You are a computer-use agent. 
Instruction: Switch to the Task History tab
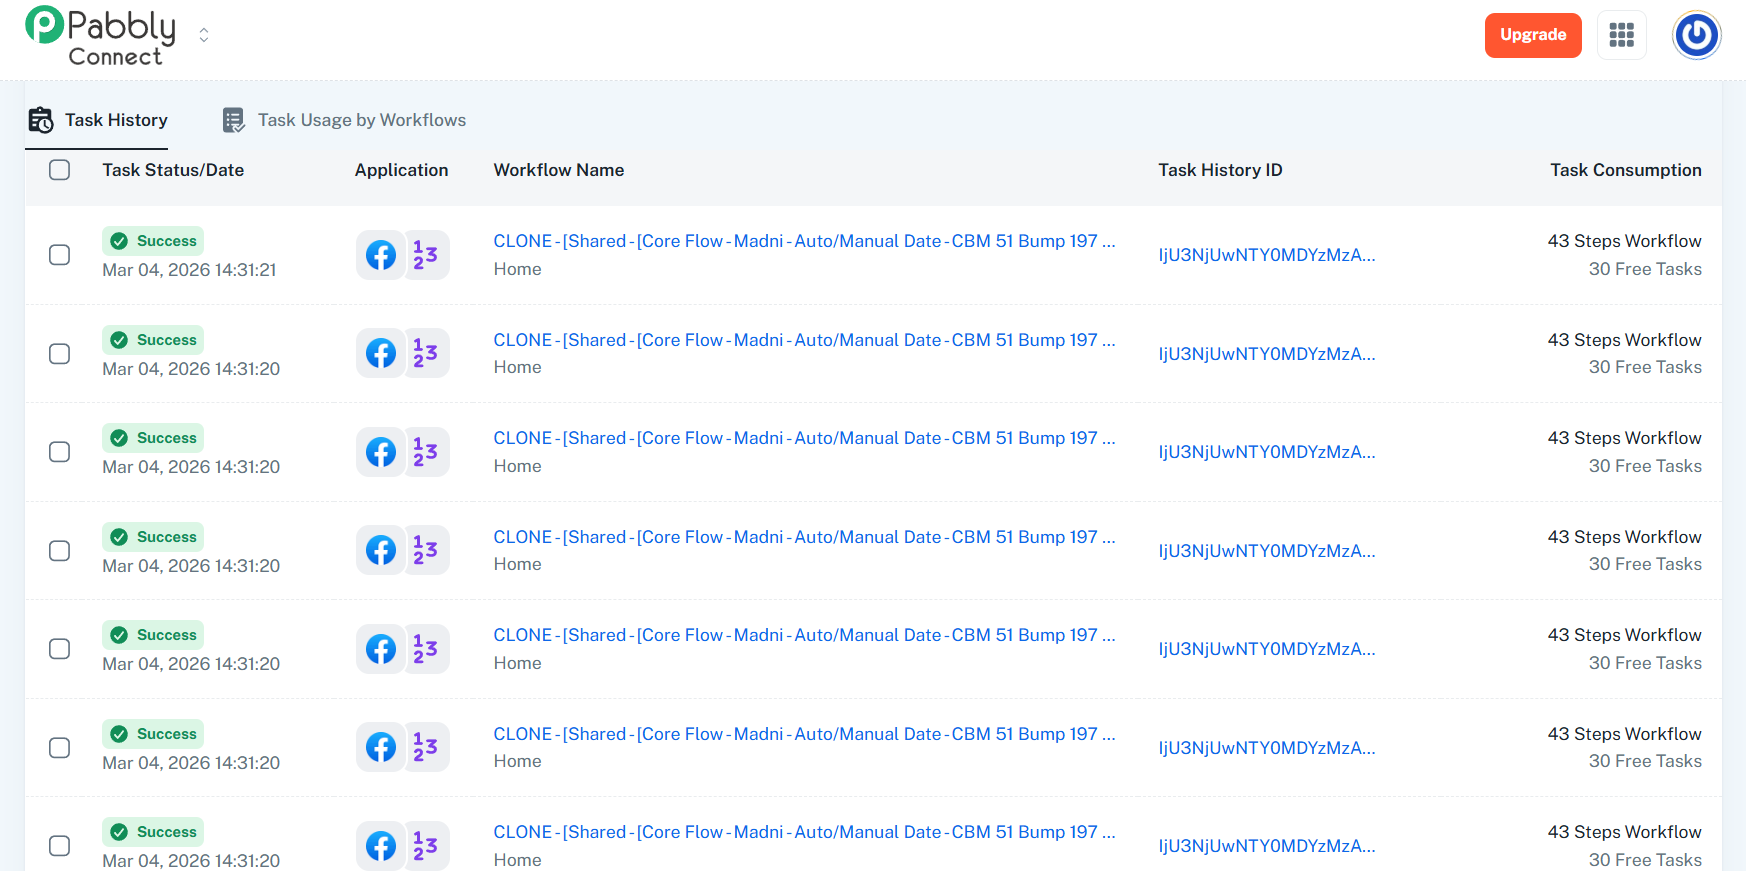point(97,120)
